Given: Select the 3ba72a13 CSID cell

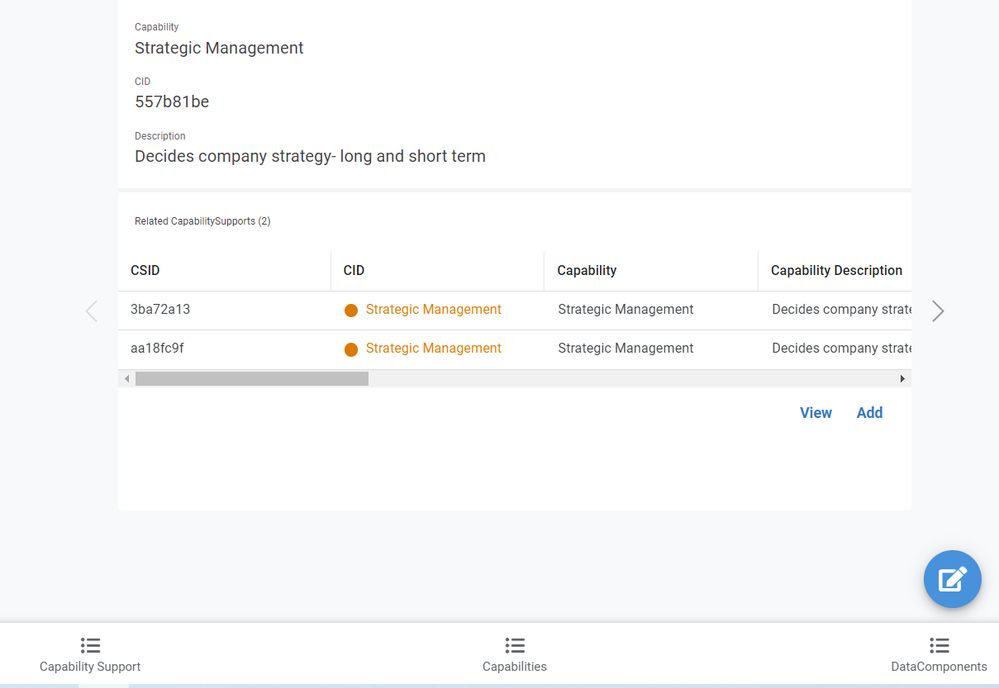Looking at the screenshot, I should tap(224, 310).
